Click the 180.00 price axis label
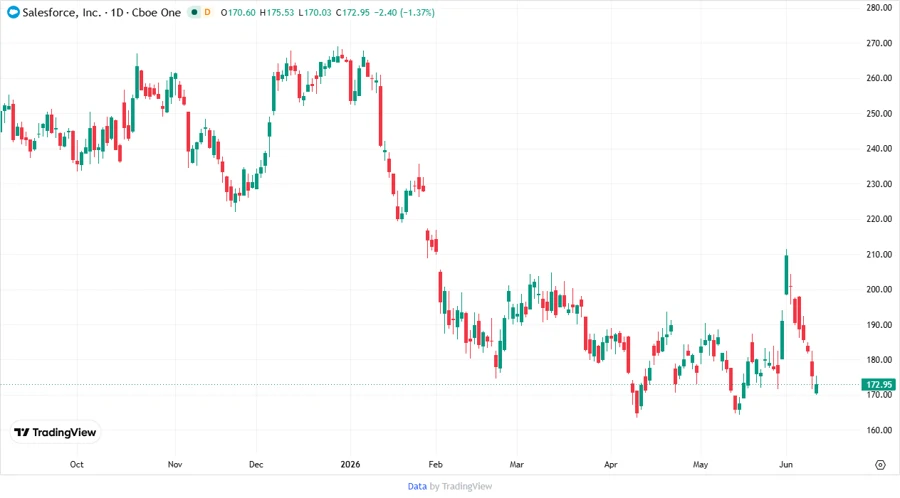This screenshot has height=498, width=900. click(879, 360)
